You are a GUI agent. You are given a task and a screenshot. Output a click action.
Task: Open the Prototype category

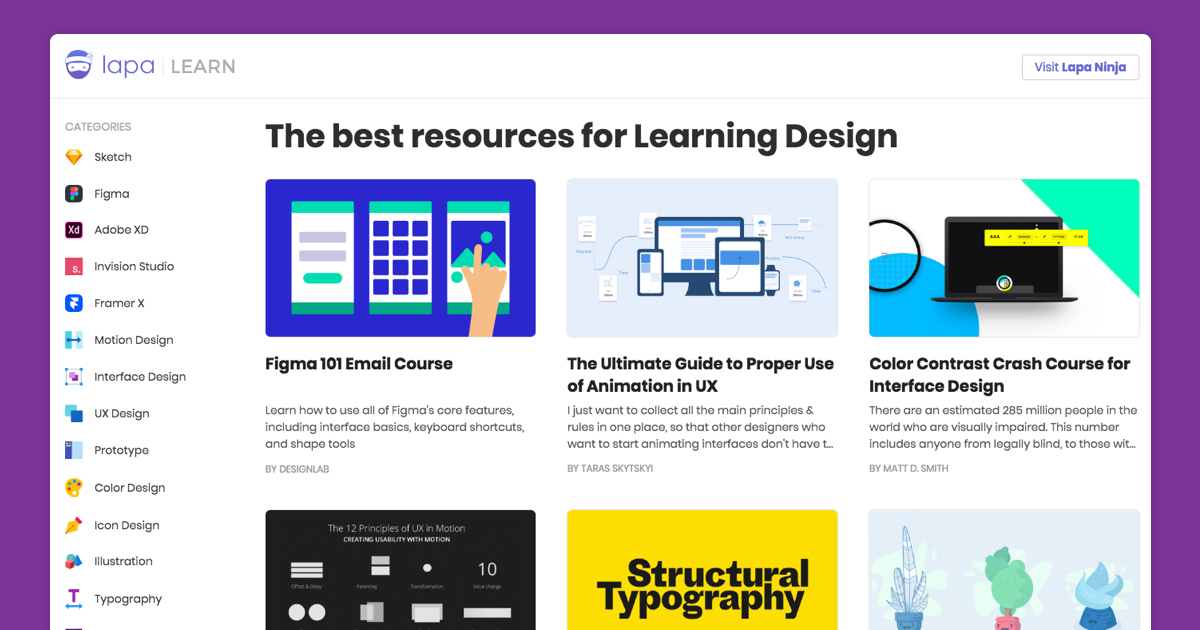[x=121, y=451]
